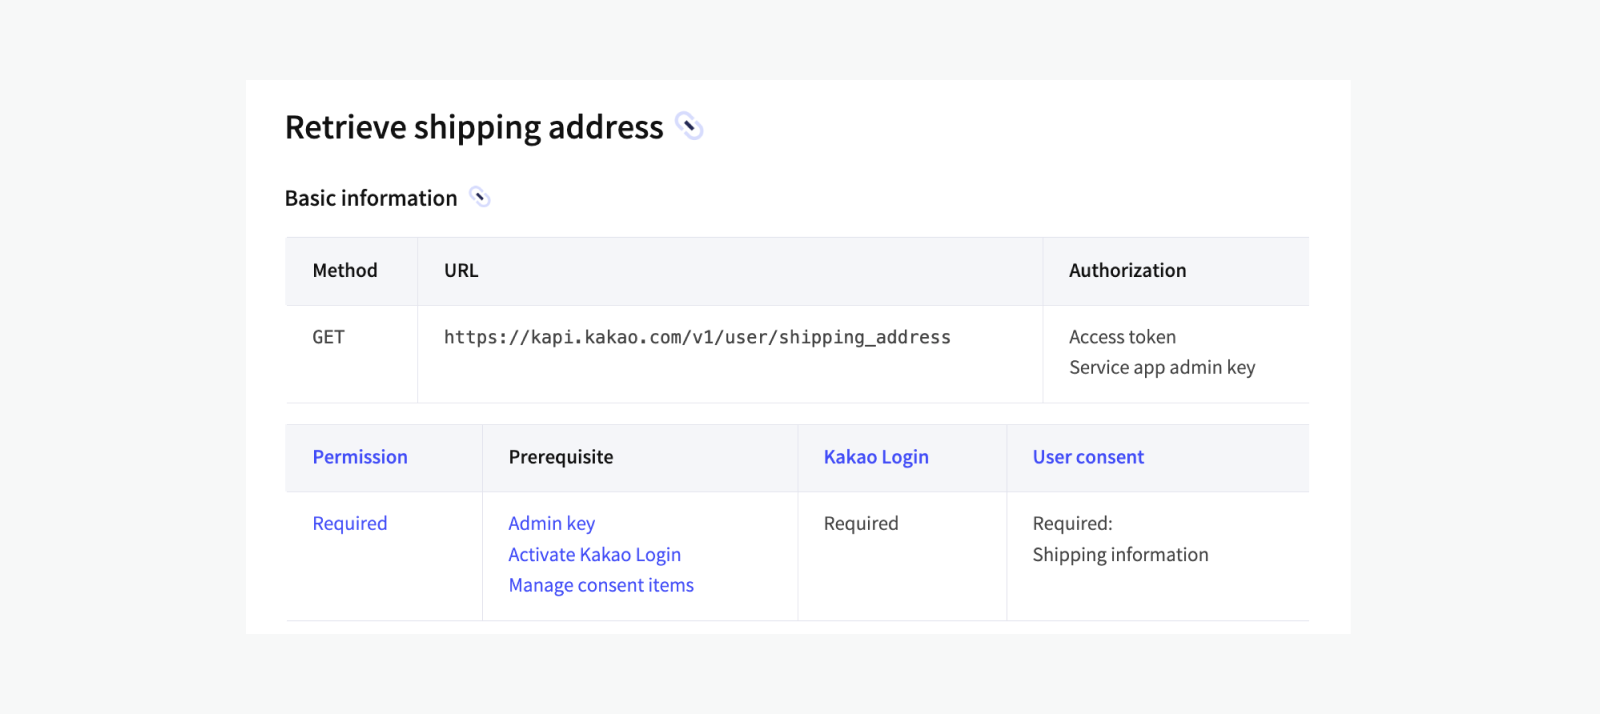This screenshot has width=1600, height=714.
Task: Click the Prerequisite column header
Action: [561, 457]
